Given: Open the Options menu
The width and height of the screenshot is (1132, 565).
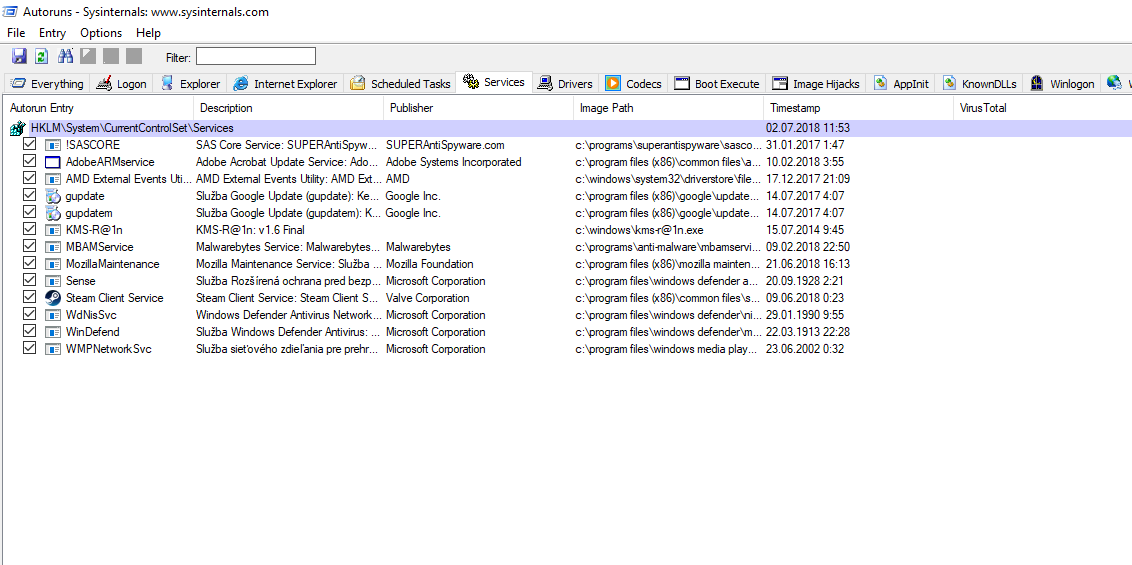Looking at the screenshot, I should (x=101, y=33).
